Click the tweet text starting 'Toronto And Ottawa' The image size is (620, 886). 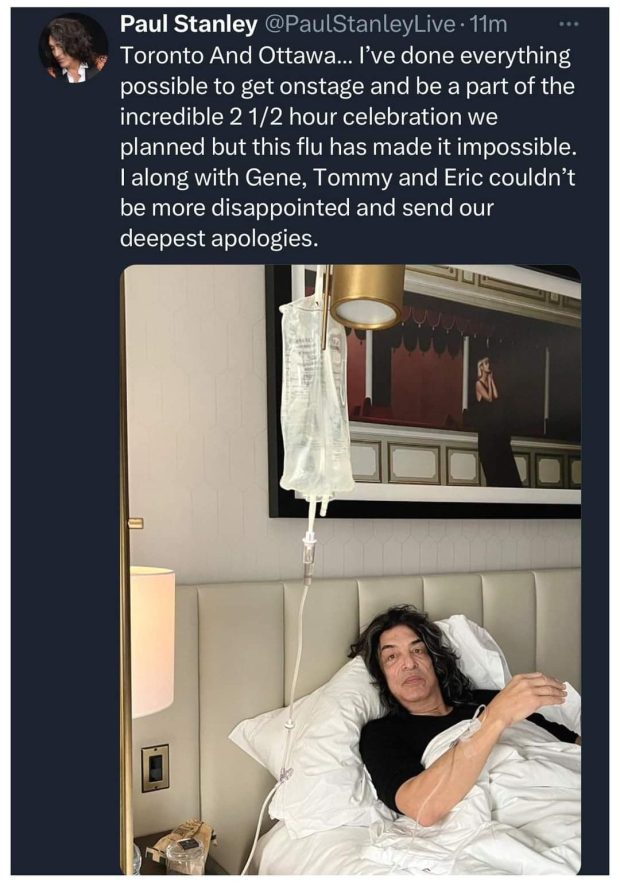tap(348, 147)
